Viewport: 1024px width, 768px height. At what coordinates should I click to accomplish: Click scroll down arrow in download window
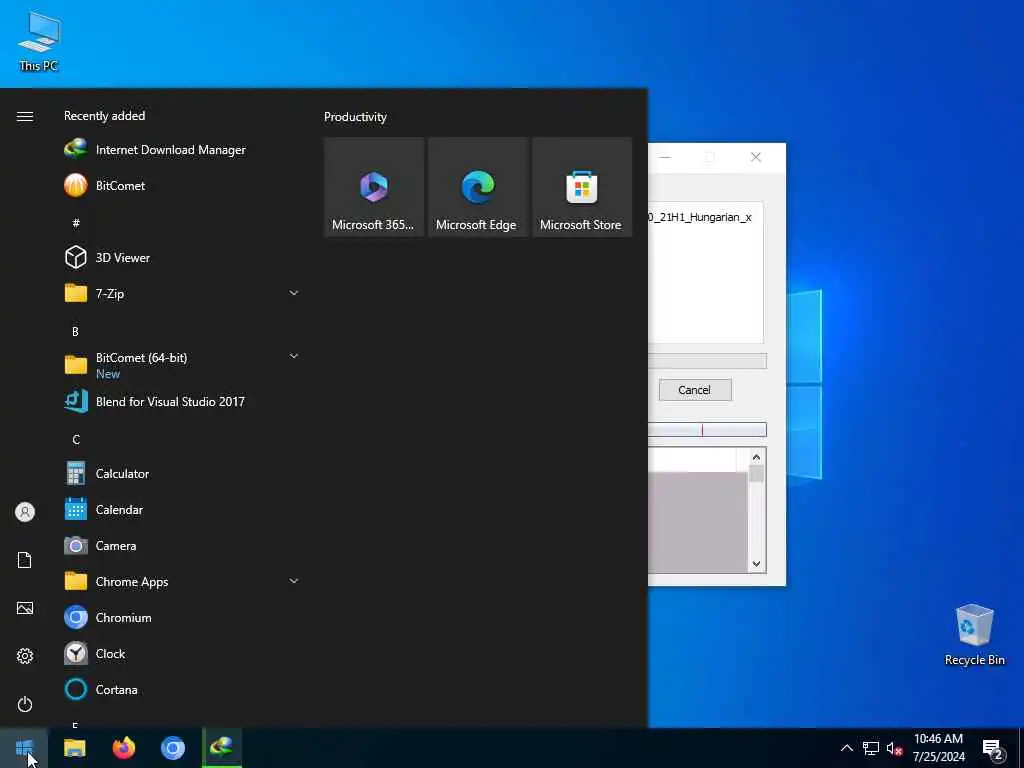coord(756,564)
